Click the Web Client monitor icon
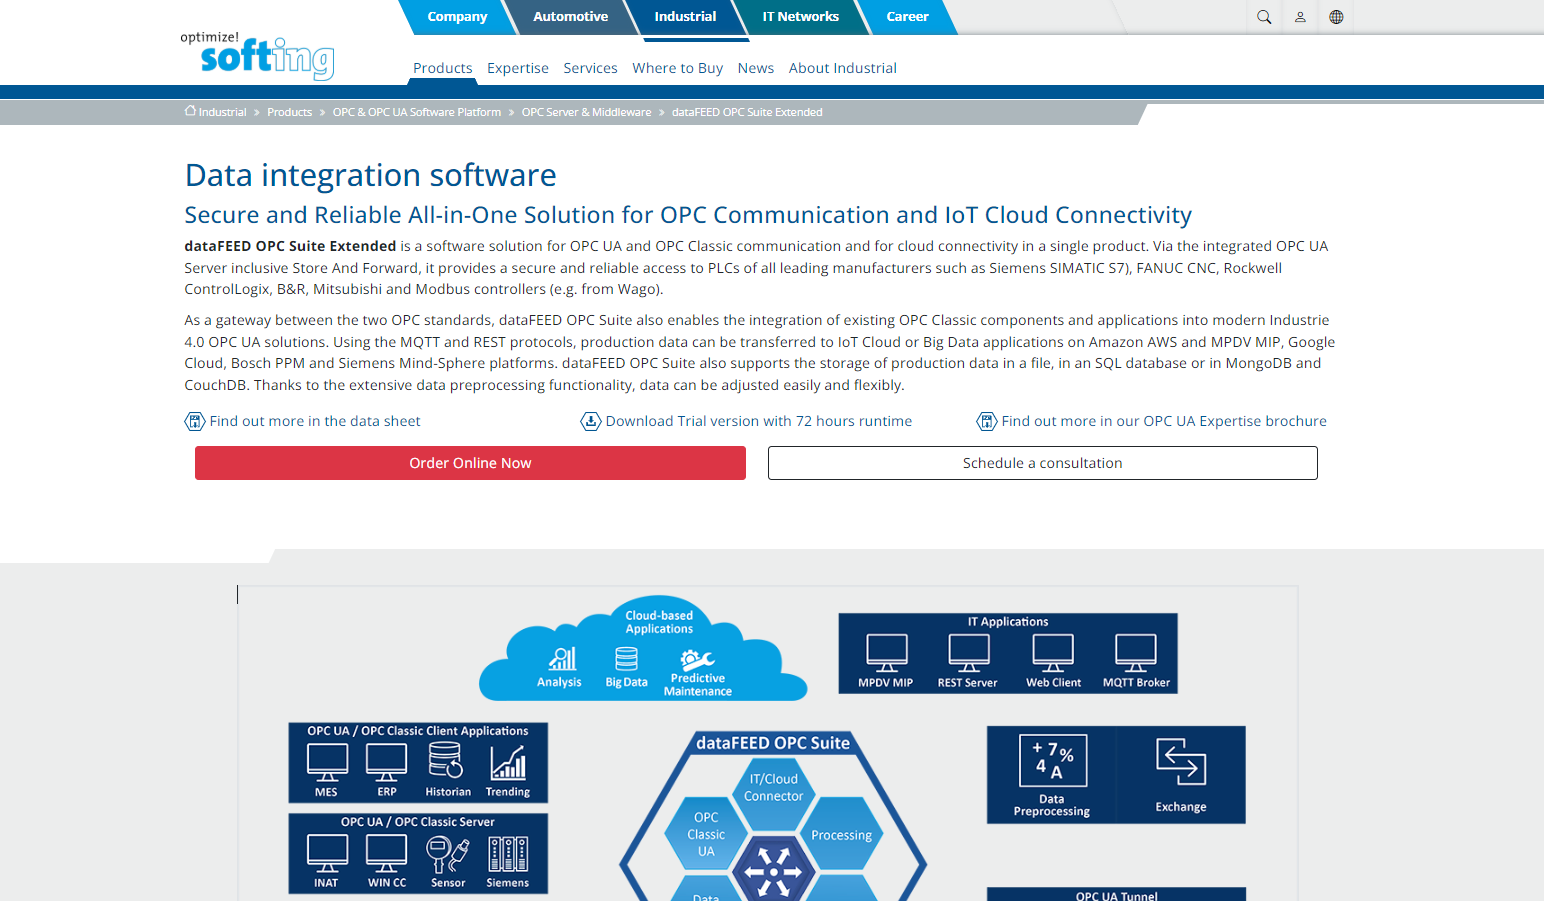The width and height of the screenshot is (1544, 901). click(1053, 653)
